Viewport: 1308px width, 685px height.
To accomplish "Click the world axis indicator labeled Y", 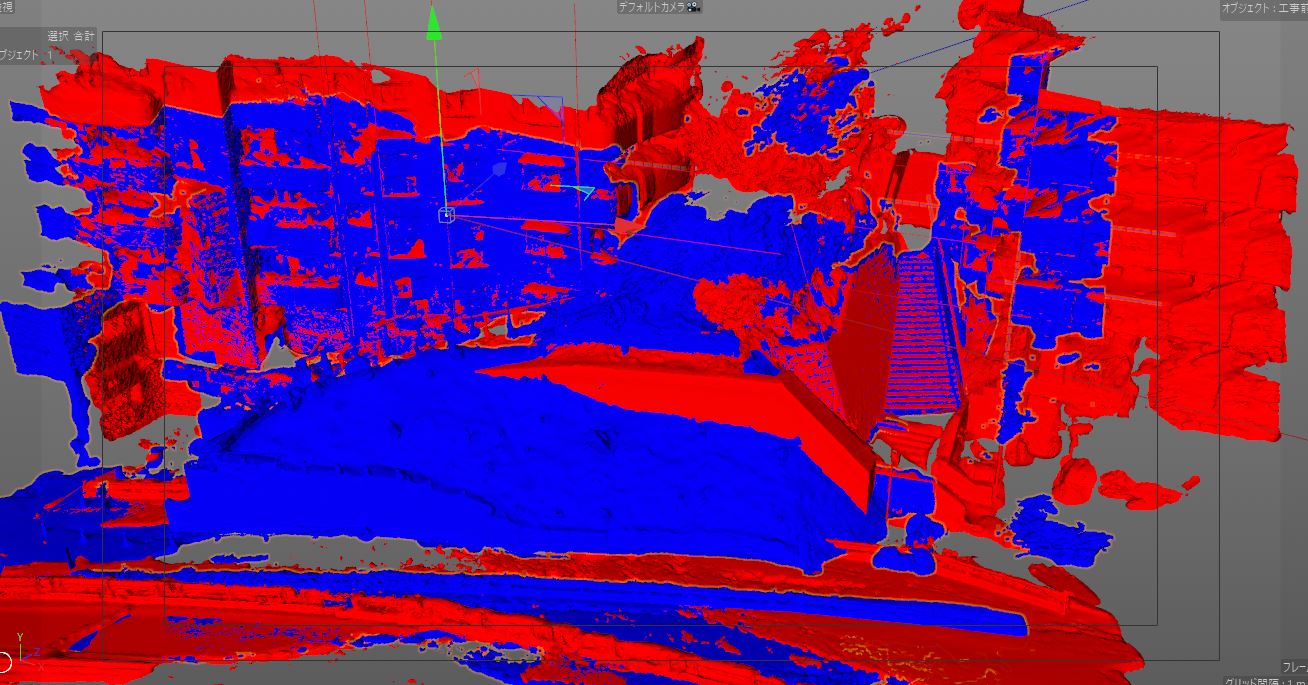I will coord(20,637).
